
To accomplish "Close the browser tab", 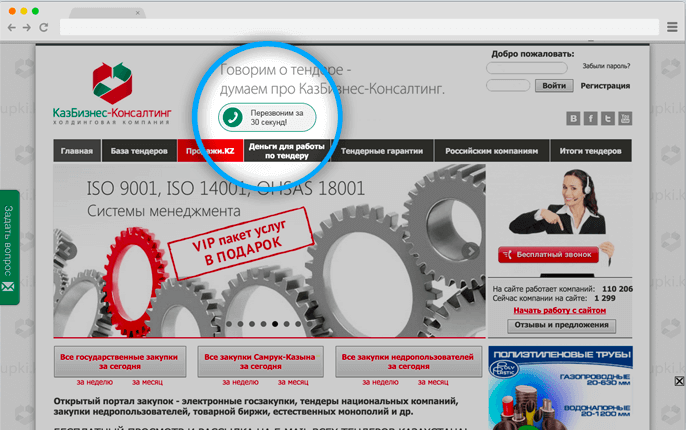I will pos(137,13).
